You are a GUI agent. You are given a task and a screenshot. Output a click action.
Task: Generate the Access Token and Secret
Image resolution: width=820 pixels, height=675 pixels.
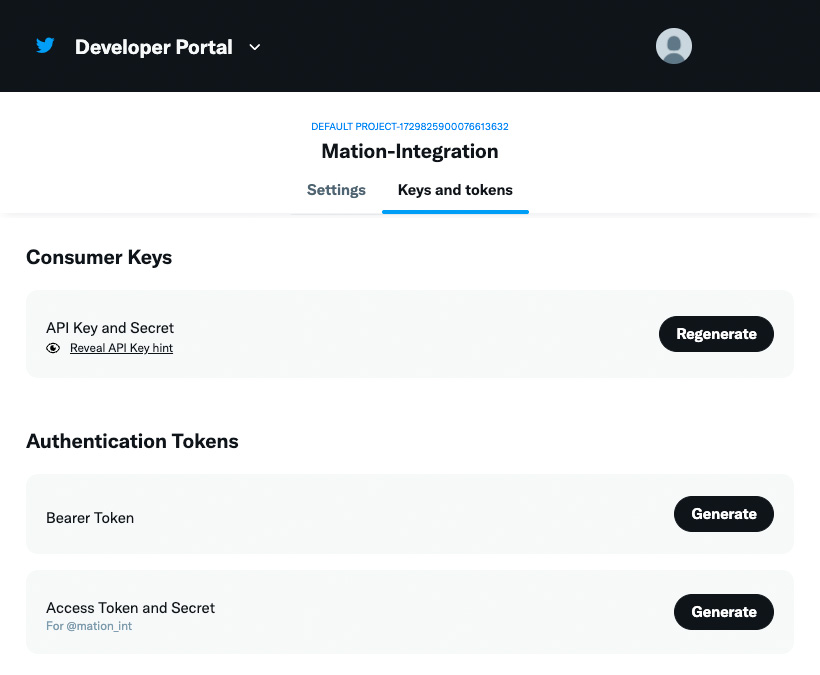[723, 612]
